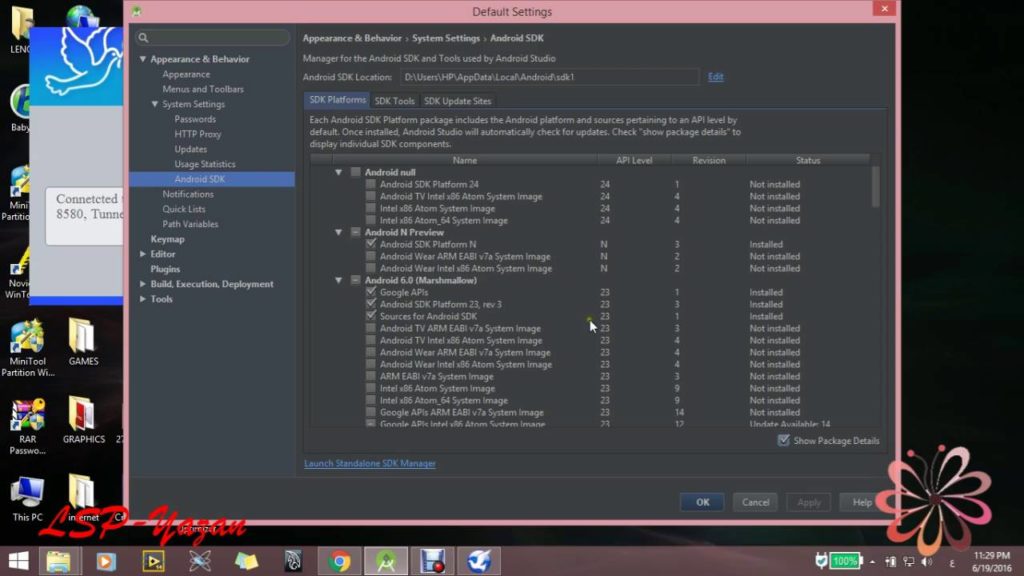Click the volume icon in system tray
Viewport: 1024px width, 576px height.
[927, 562]
